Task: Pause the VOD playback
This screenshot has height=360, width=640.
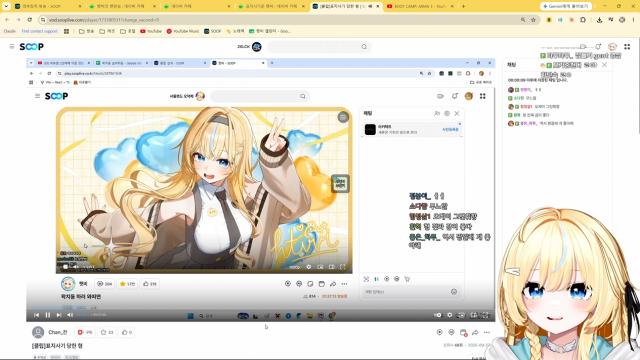Action: pos(48,315)
